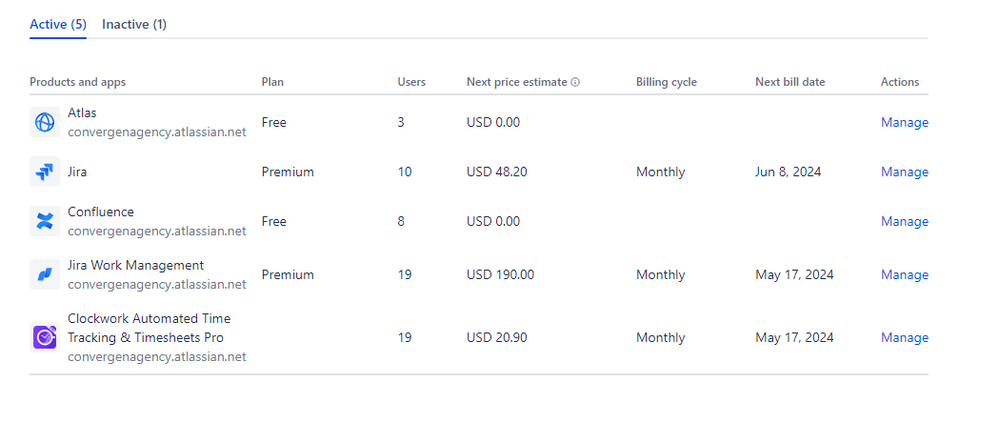The width and height of the screenshot is (999, 424).
Task: Click the Next price estimate info icon
Action: click(576, 82)
